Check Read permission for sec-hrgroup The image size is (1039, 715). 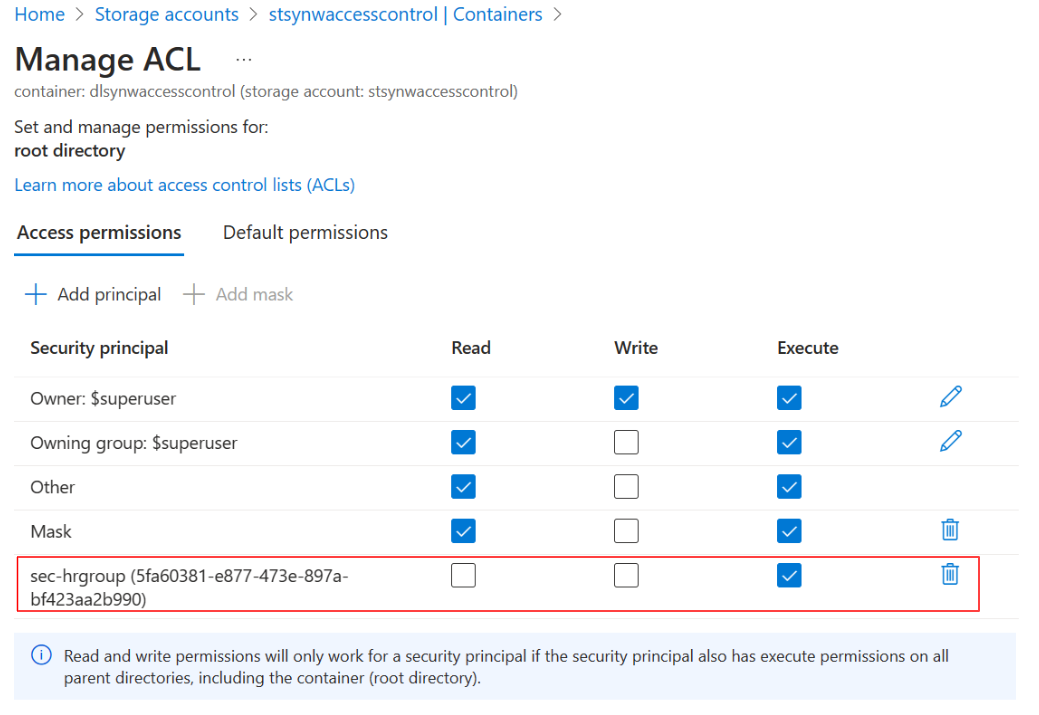click(463, 575)
